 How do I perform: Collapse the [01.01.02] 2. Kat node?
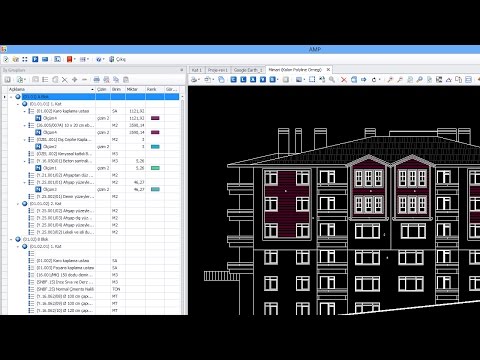point(18,204)
